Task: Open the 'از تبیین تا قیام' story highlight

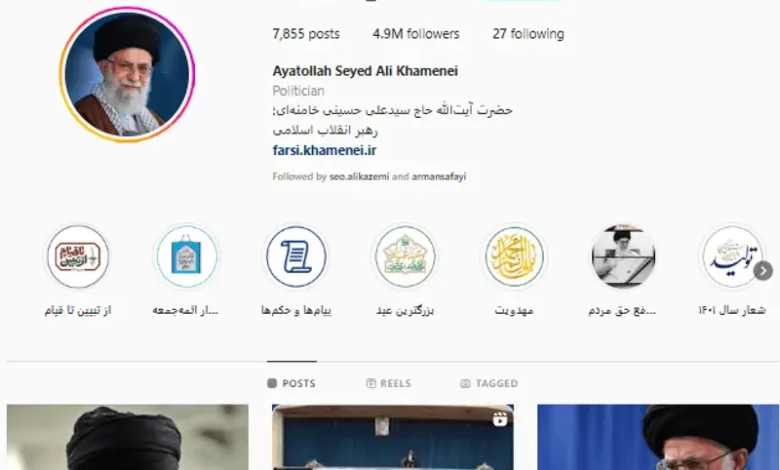Action: pyautogui.click(x=78, y=257)
